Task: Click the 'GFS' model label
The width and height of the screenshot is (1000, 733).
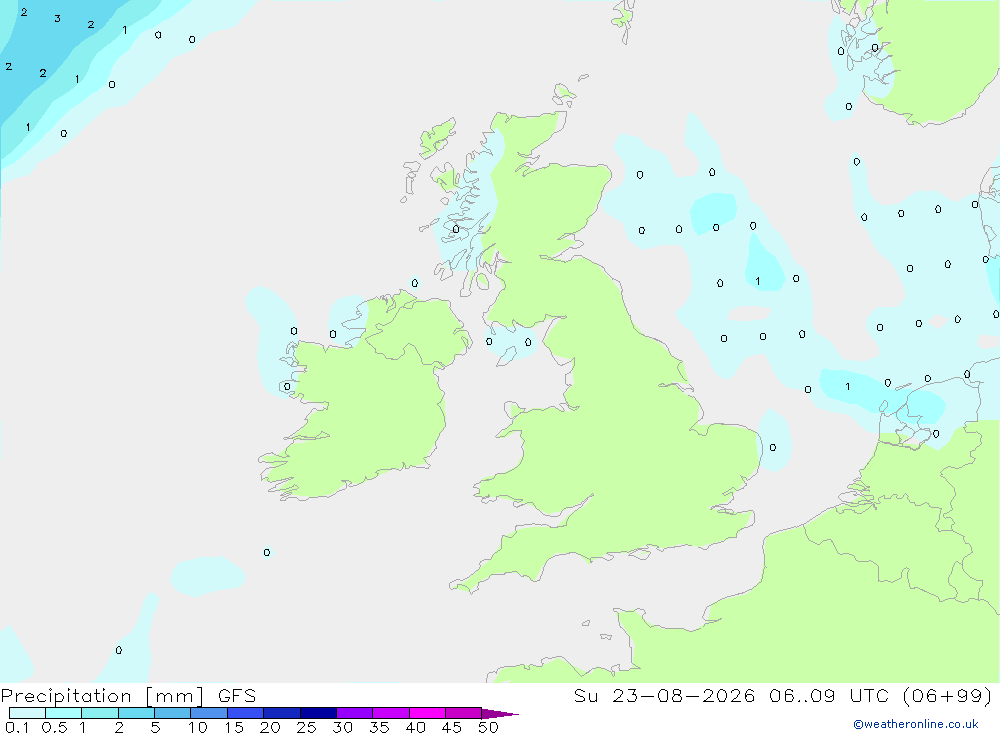Action: click(x=237, y=696)
